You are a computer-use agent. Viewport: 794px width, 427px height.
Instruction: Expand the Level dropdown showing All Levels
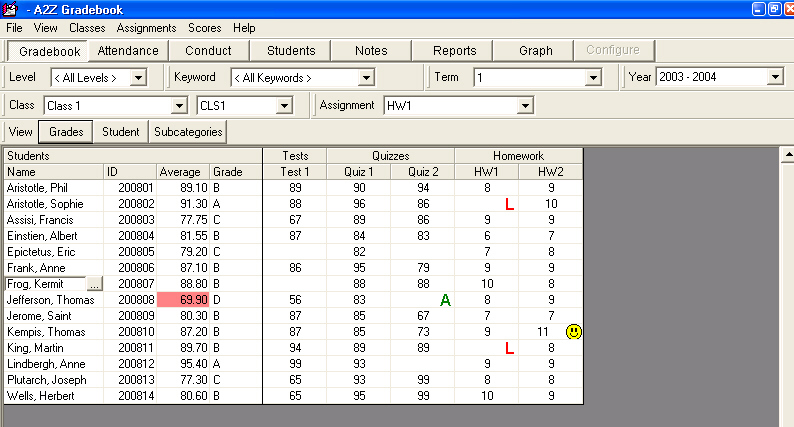[138, 78]
